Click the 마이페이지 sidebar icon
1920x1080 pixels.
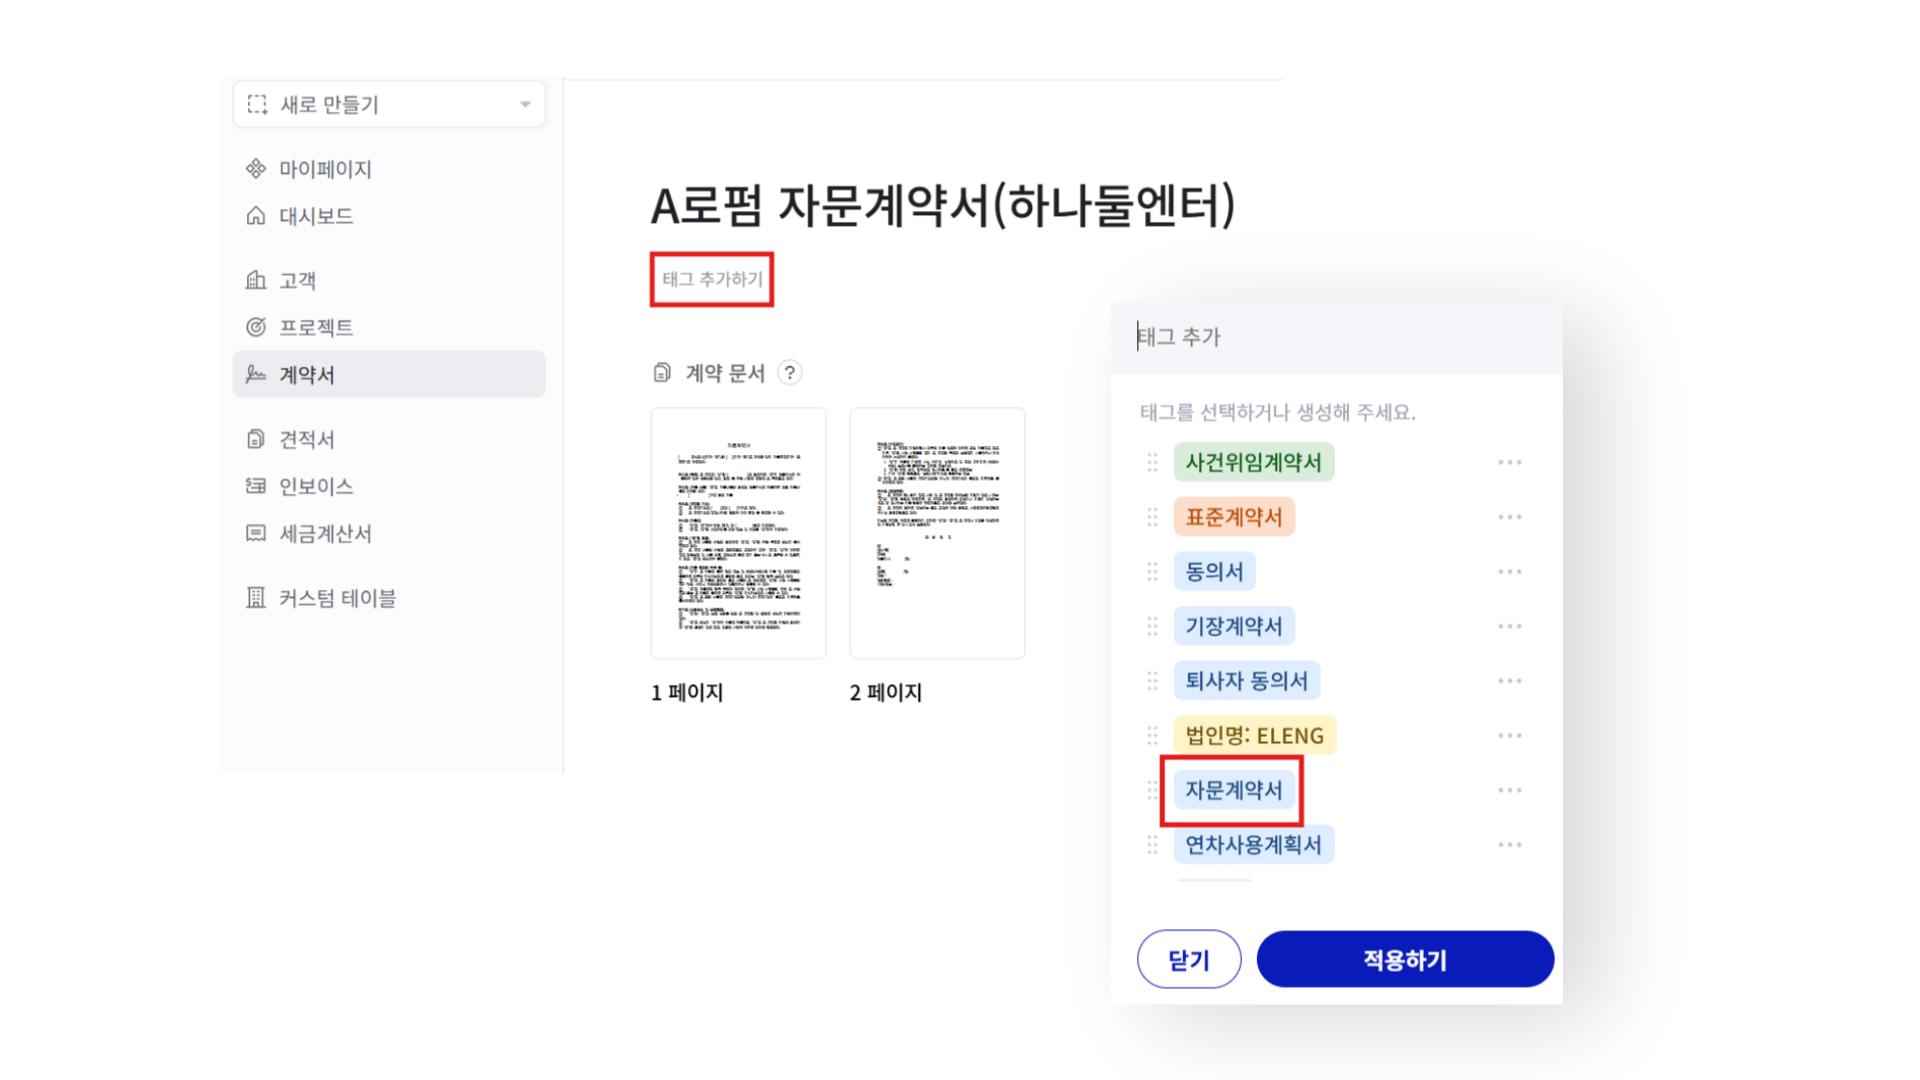click(x=256, y=168)
